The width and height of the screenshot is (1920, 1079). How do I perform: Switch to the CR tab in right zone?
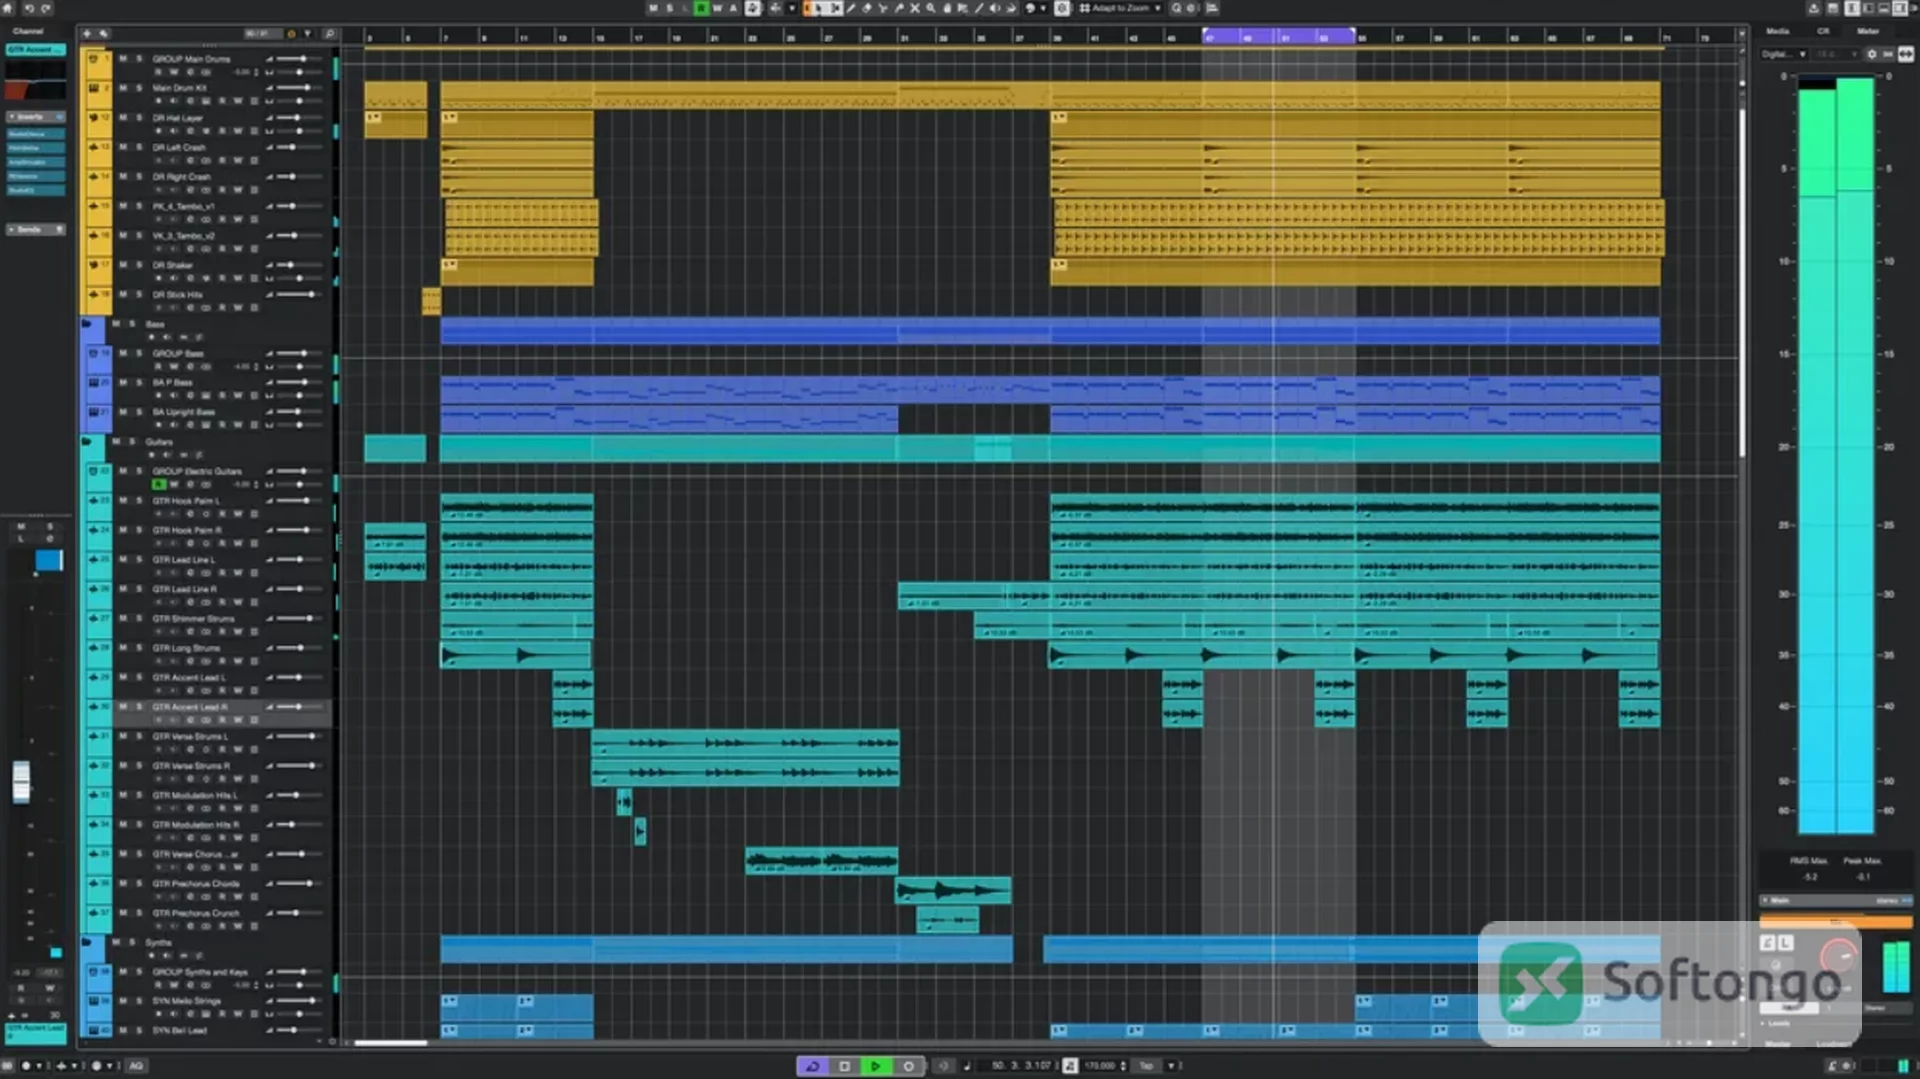1823,32
